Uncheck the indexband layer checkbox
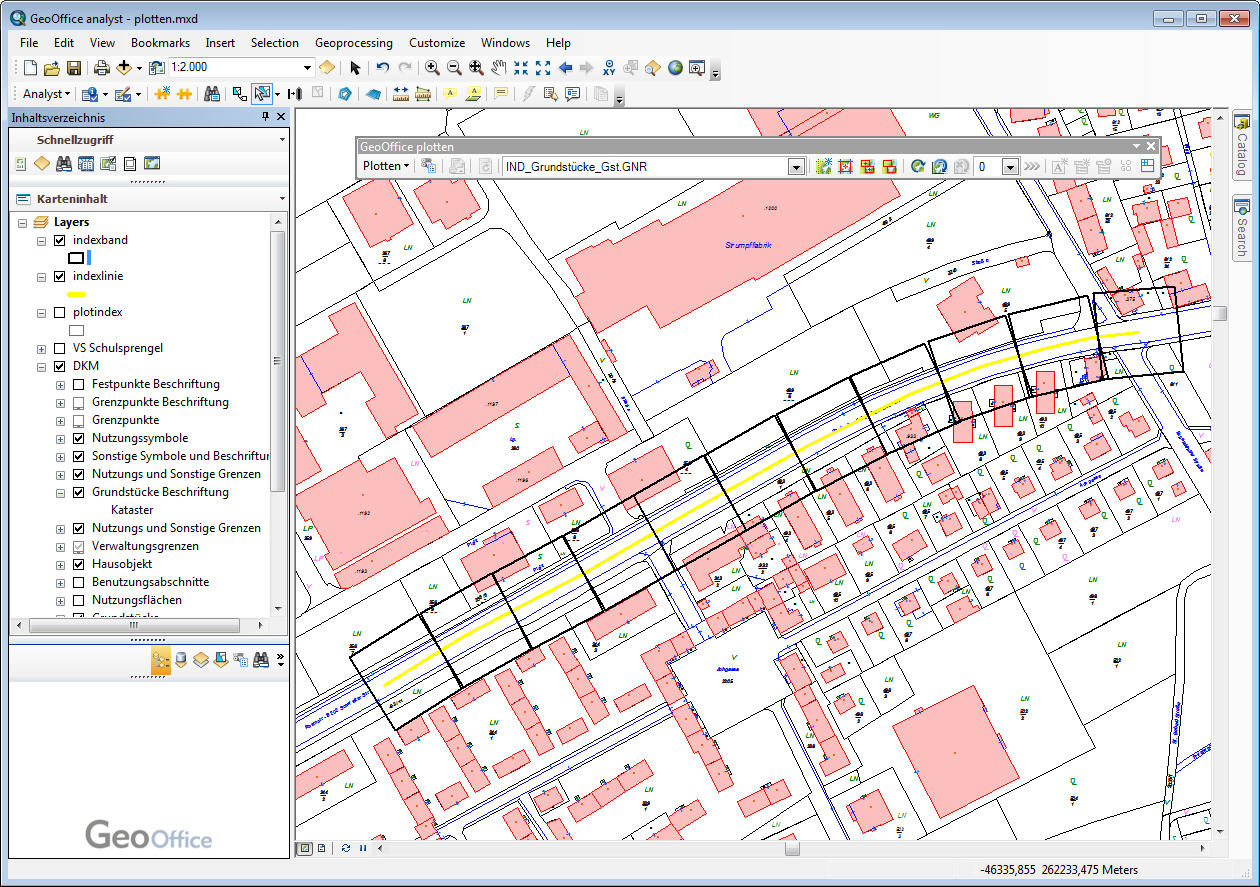Viewport: 1260px width, 887px height. pyautogui.click(x=60, y=241)
